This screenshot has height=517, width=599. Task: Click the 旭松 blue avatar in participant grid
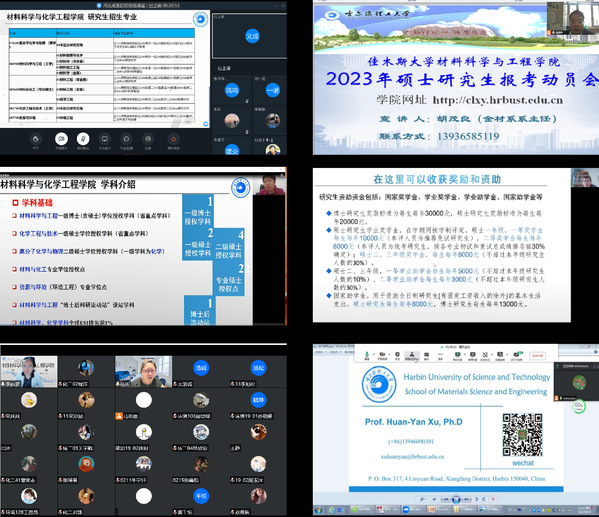[x=258, y=368]
